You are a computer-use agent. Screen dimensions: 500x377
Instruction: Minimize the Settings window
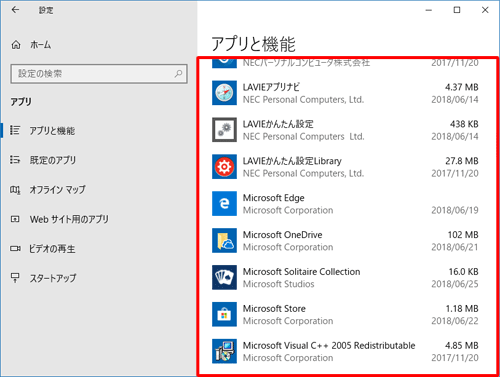click(429, 10)
